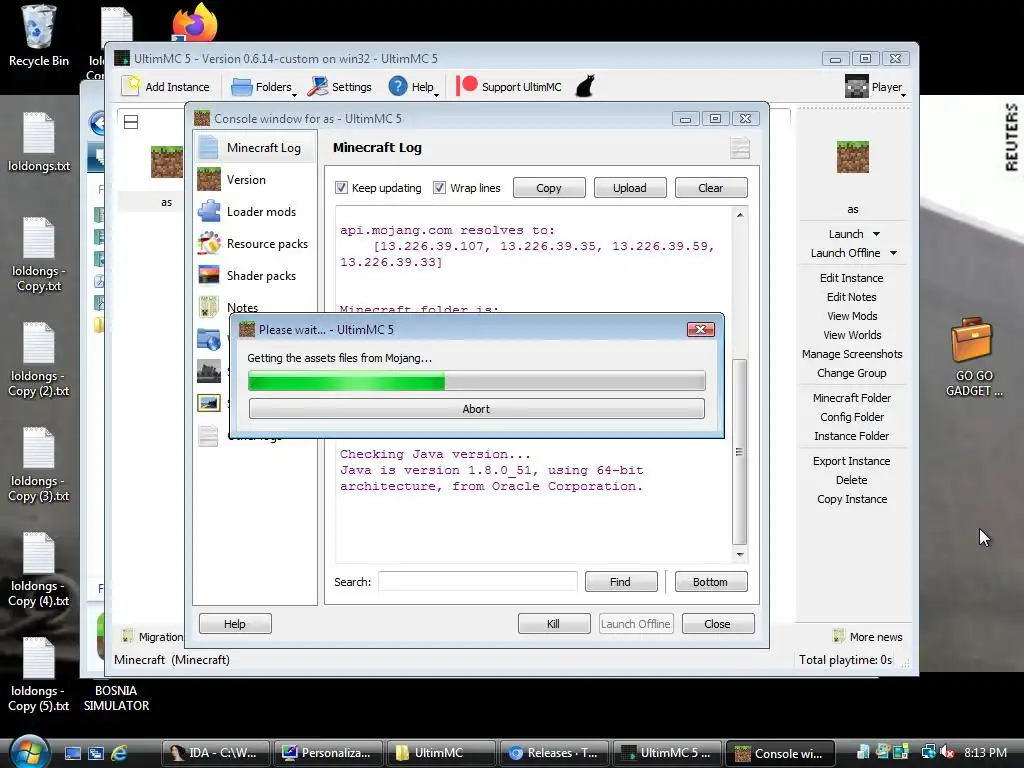
Task: Click Change Group in side panel
Action: point(852,372)
